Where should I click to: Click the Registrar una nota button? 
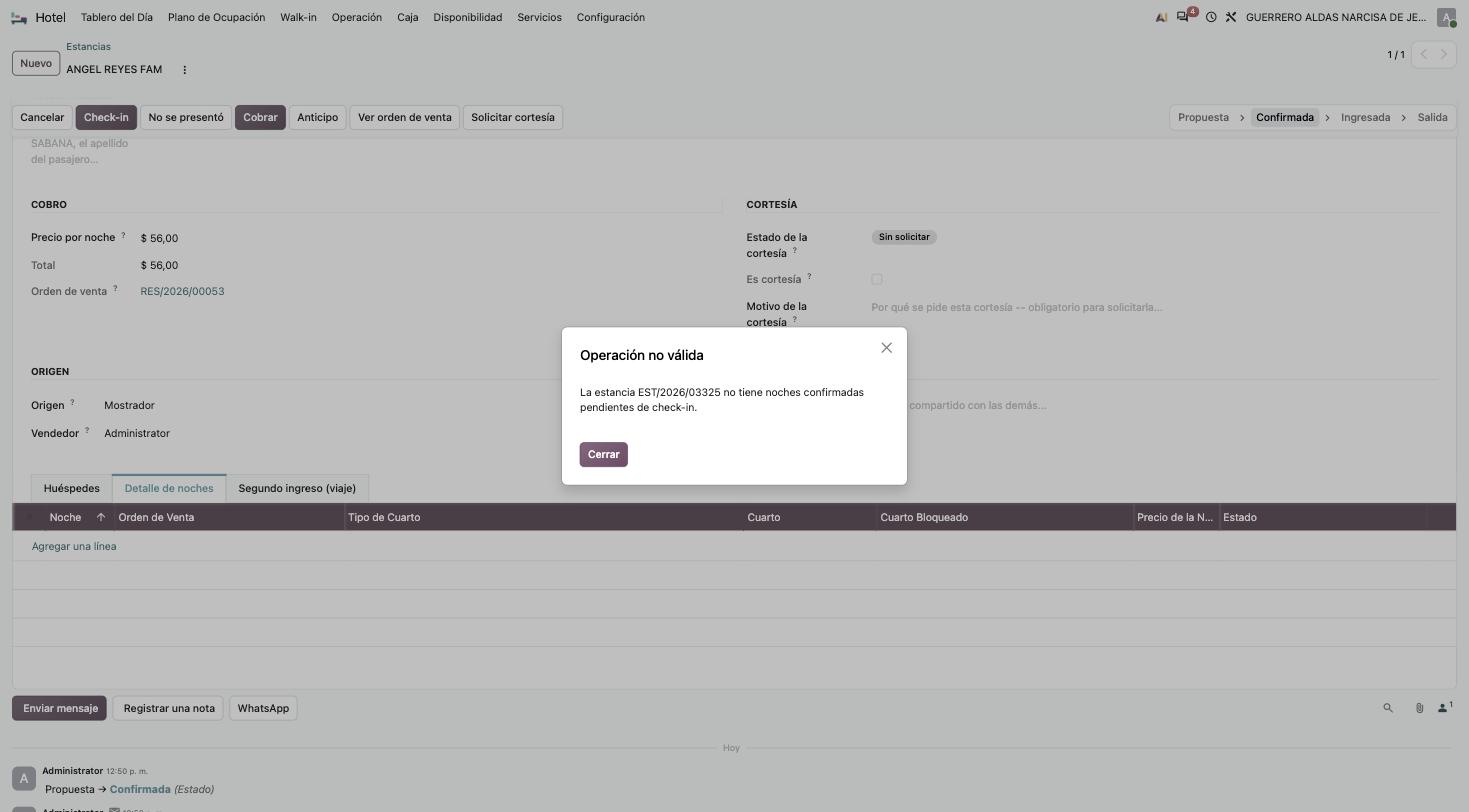pyautogui.click(x=169, y=708)
